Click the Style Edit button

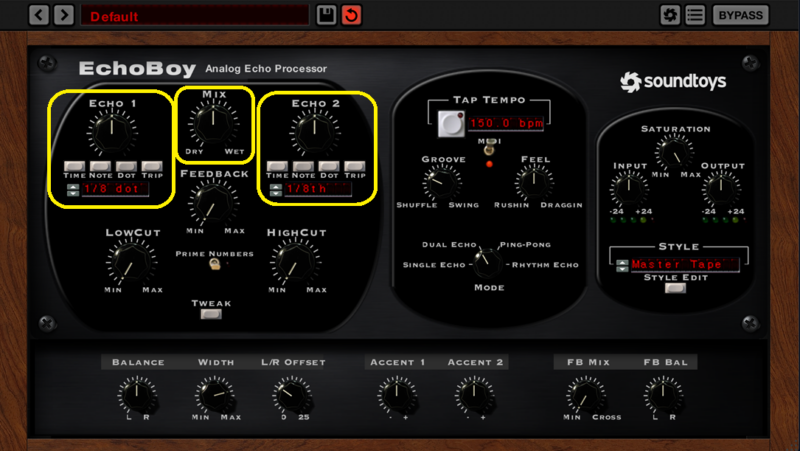pos(675,288)
